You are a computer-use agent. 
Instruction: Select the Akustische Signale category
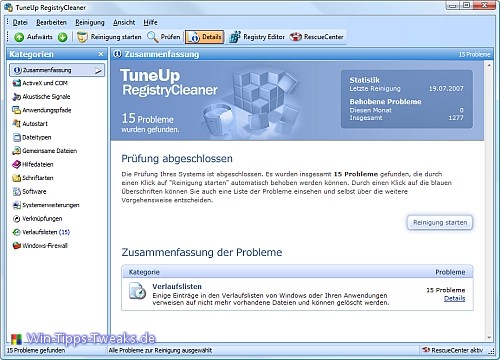41,97
